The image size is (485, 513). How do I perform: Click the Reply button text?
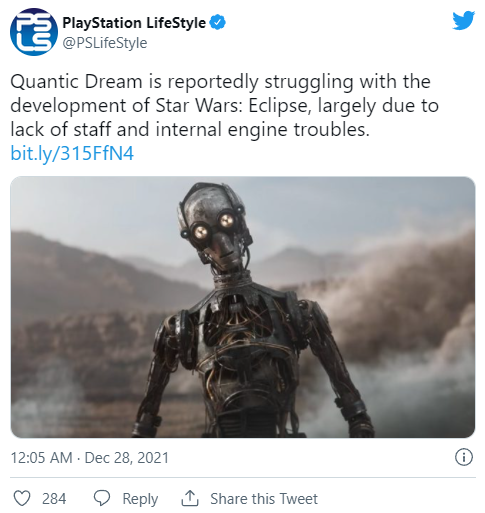click(140, 499)
